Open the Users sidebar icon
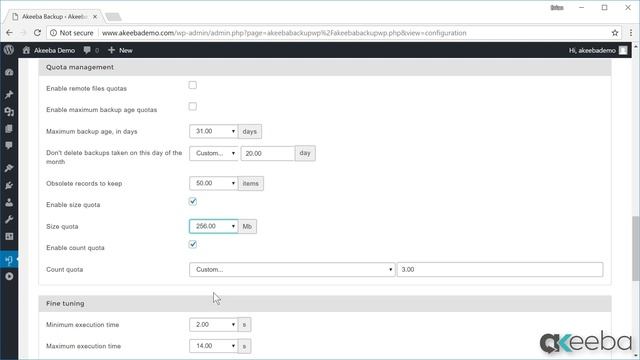The image size is (640, 360). 9,202
